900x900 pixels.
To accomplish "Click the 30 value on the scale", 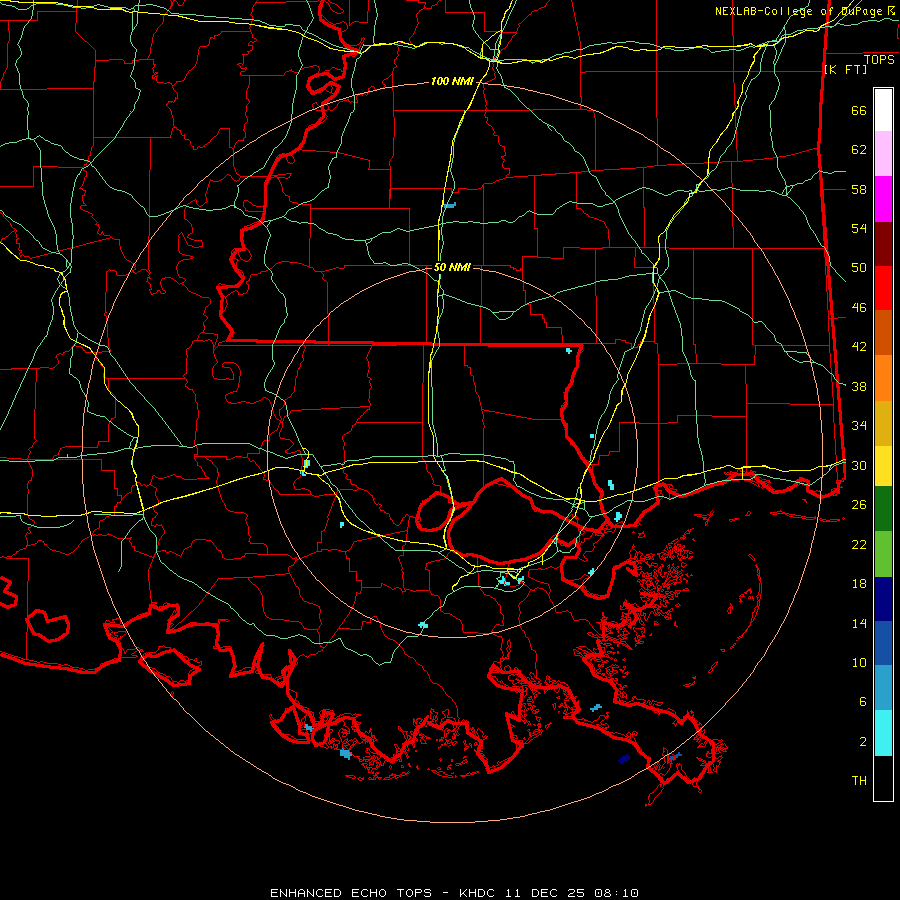I will (859, 465).
